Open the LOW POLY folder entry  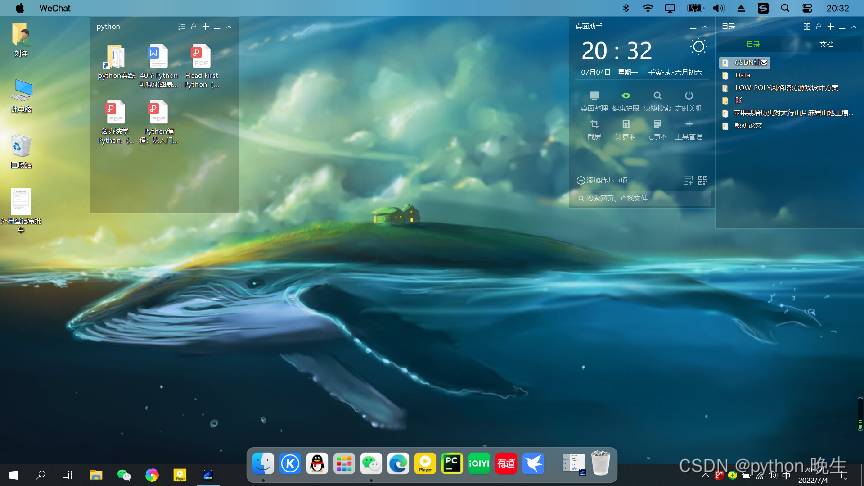780,88
